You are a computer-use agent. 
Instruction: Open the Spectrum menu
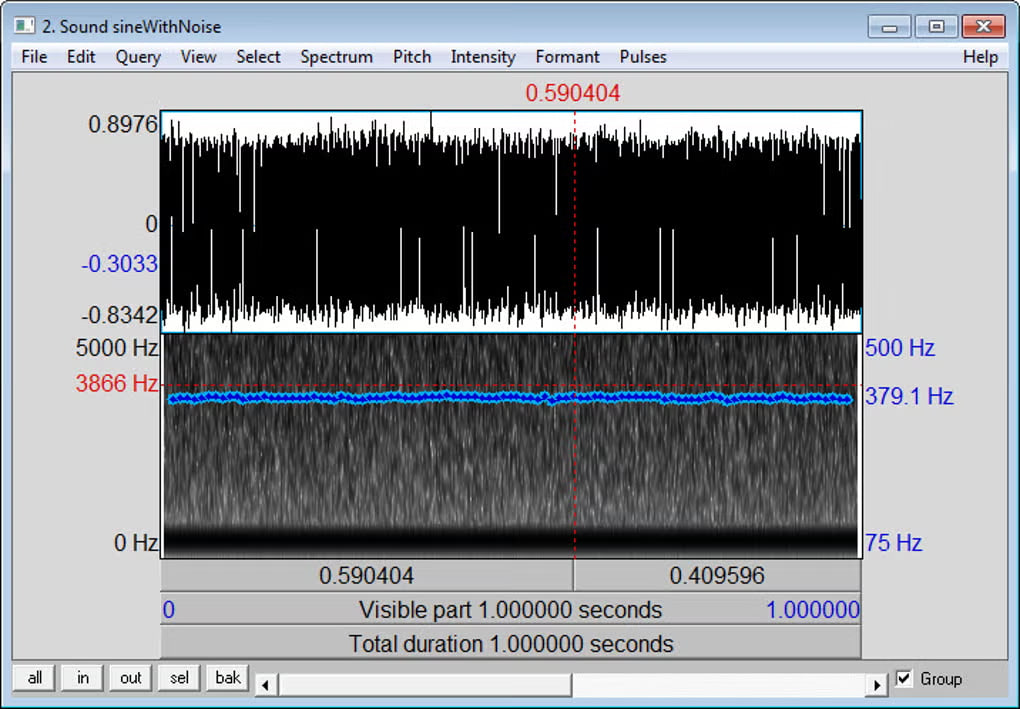point(336,57)
